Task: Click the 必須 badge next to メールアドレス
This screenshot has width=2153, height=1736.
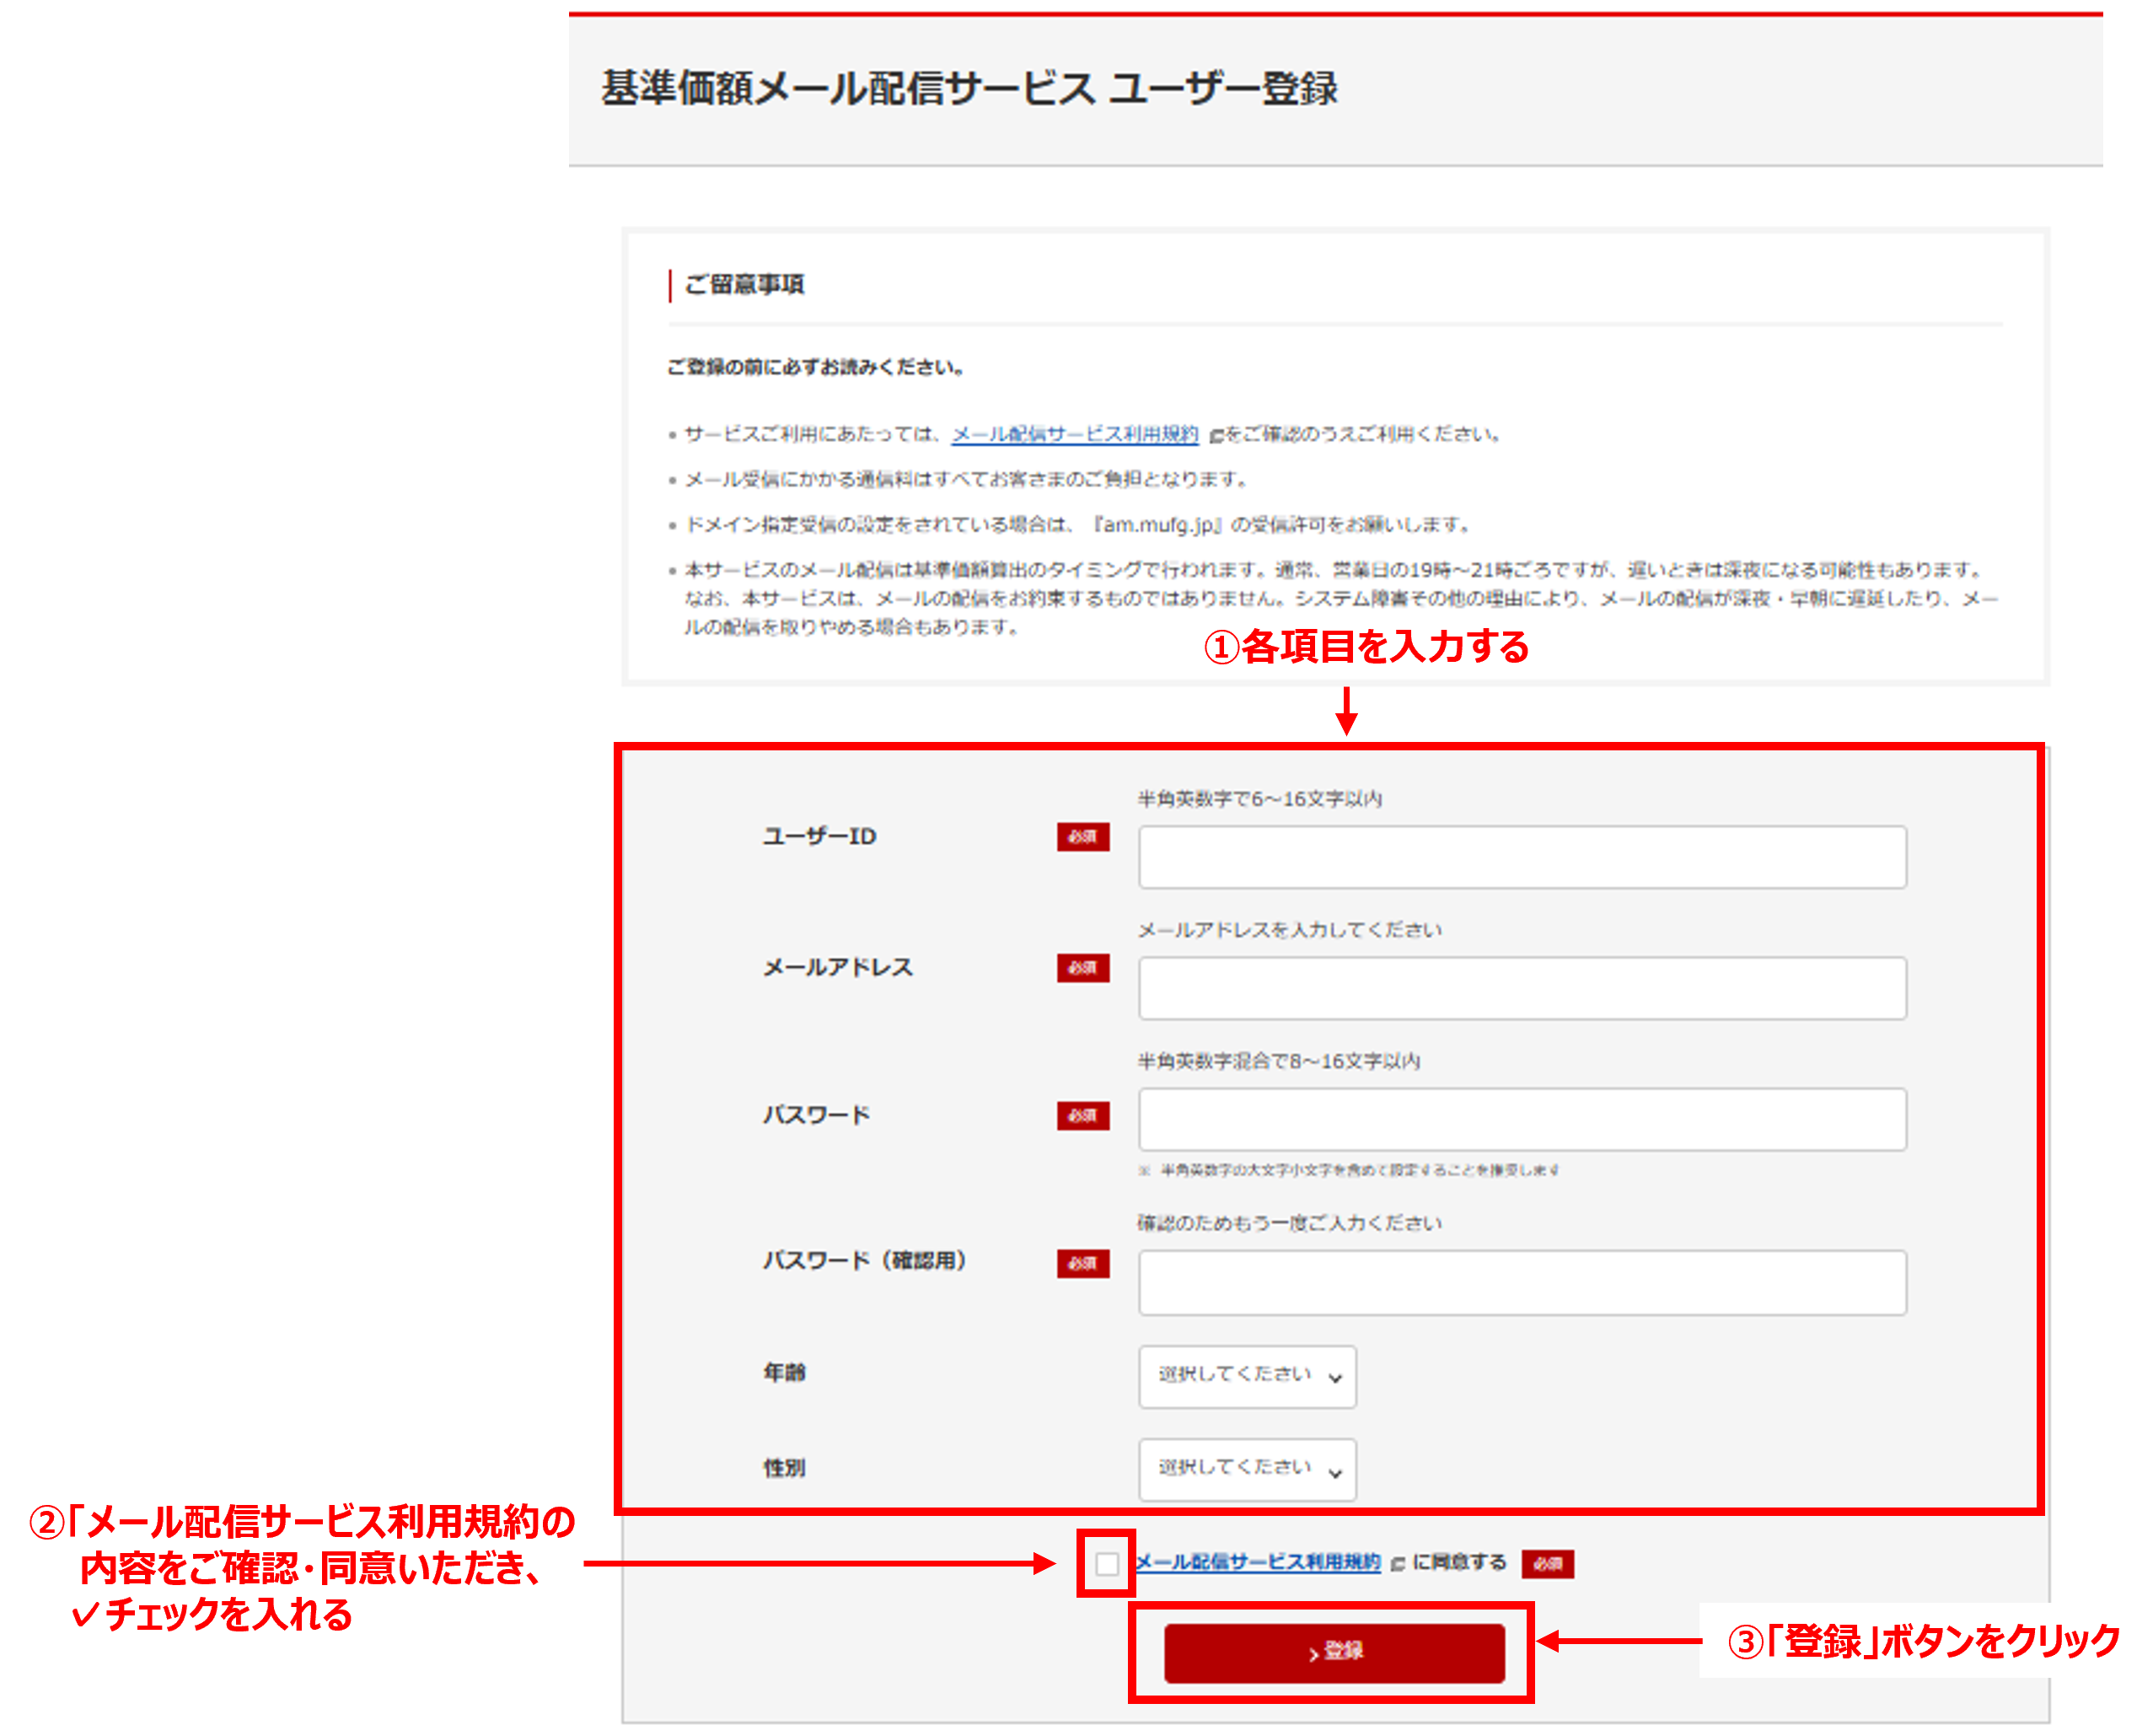Action: (x=1083, y=968)
